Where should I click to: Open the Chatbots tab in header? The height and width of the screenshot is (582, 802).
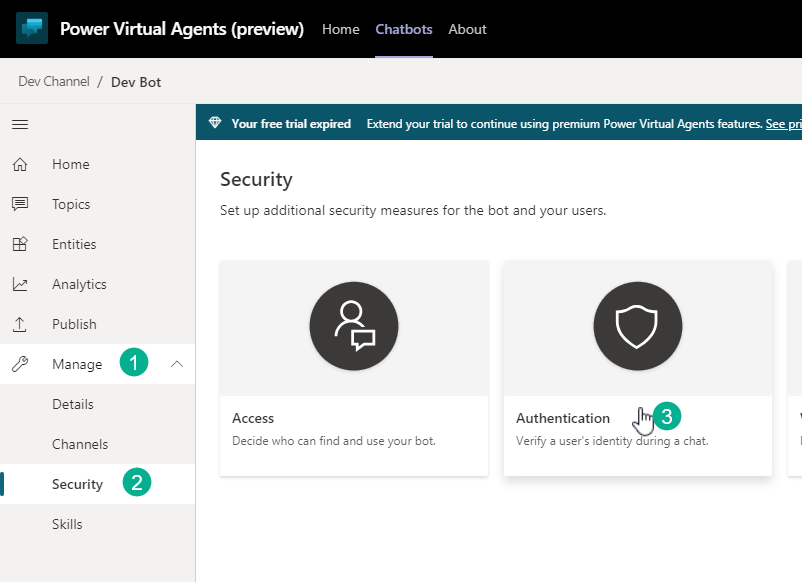click(404, 29)
